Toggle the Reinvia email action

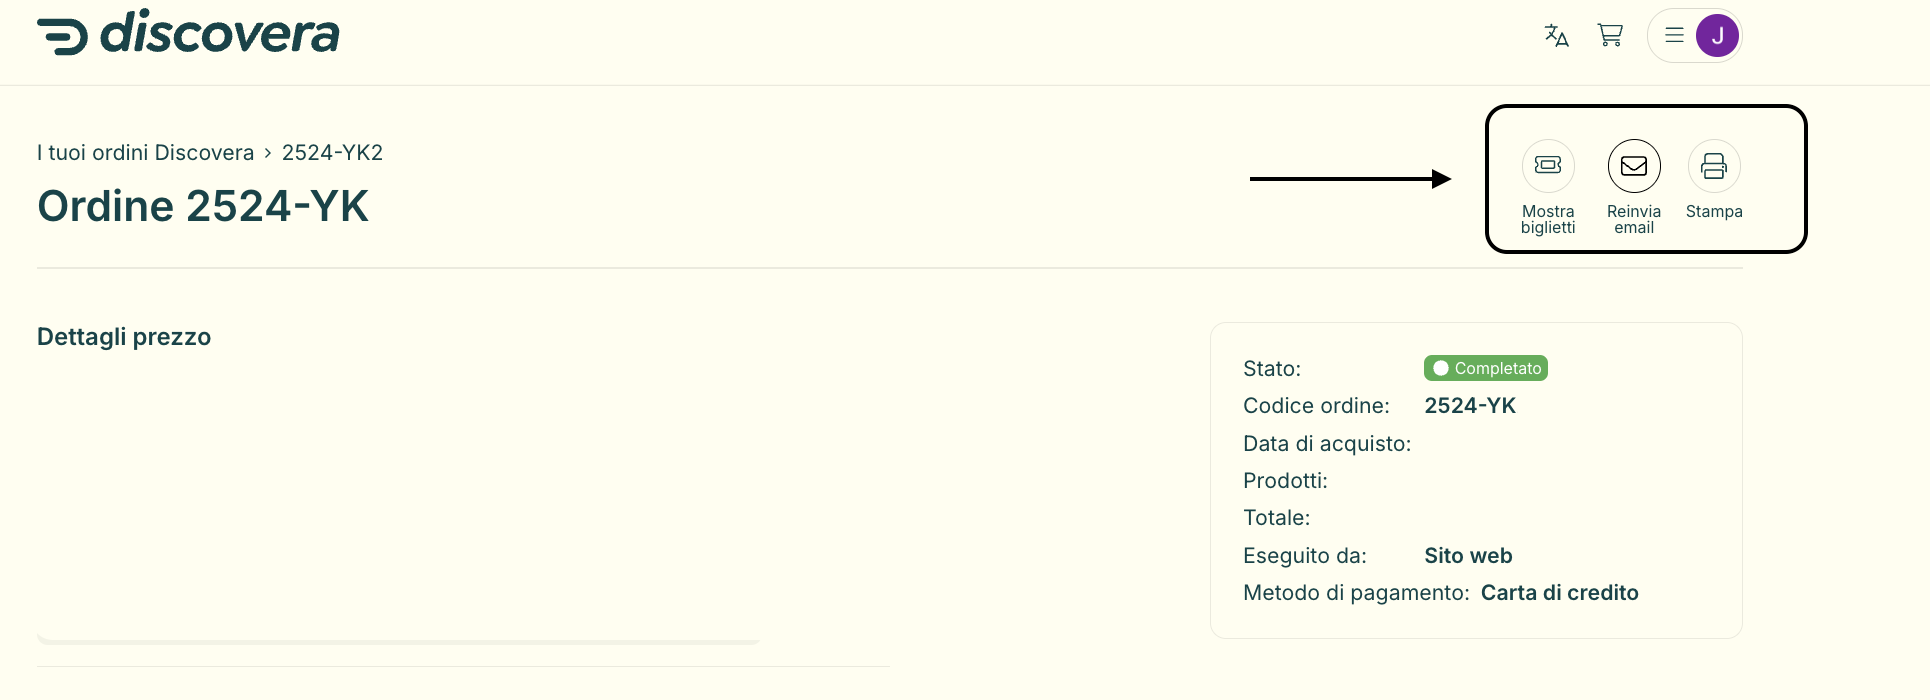tap(1634, 188)
